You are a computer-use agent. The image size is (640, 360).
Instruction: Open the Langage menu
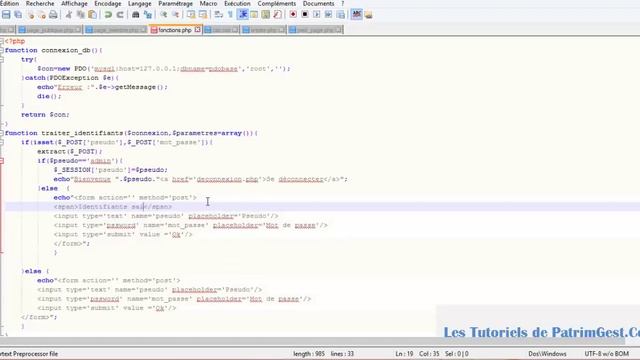click(140, 4)
